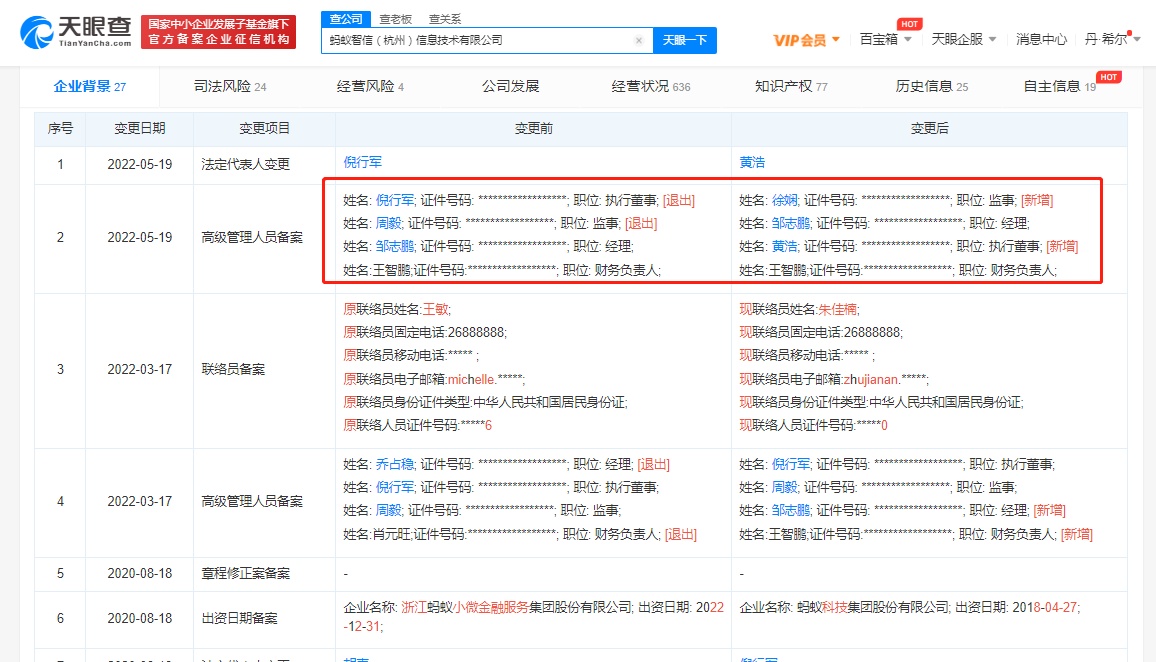Click 周毅 marked 退出 in row 2
Image resolution: width=1156 pixels, height=662 pixels.
tap(389, 223)
